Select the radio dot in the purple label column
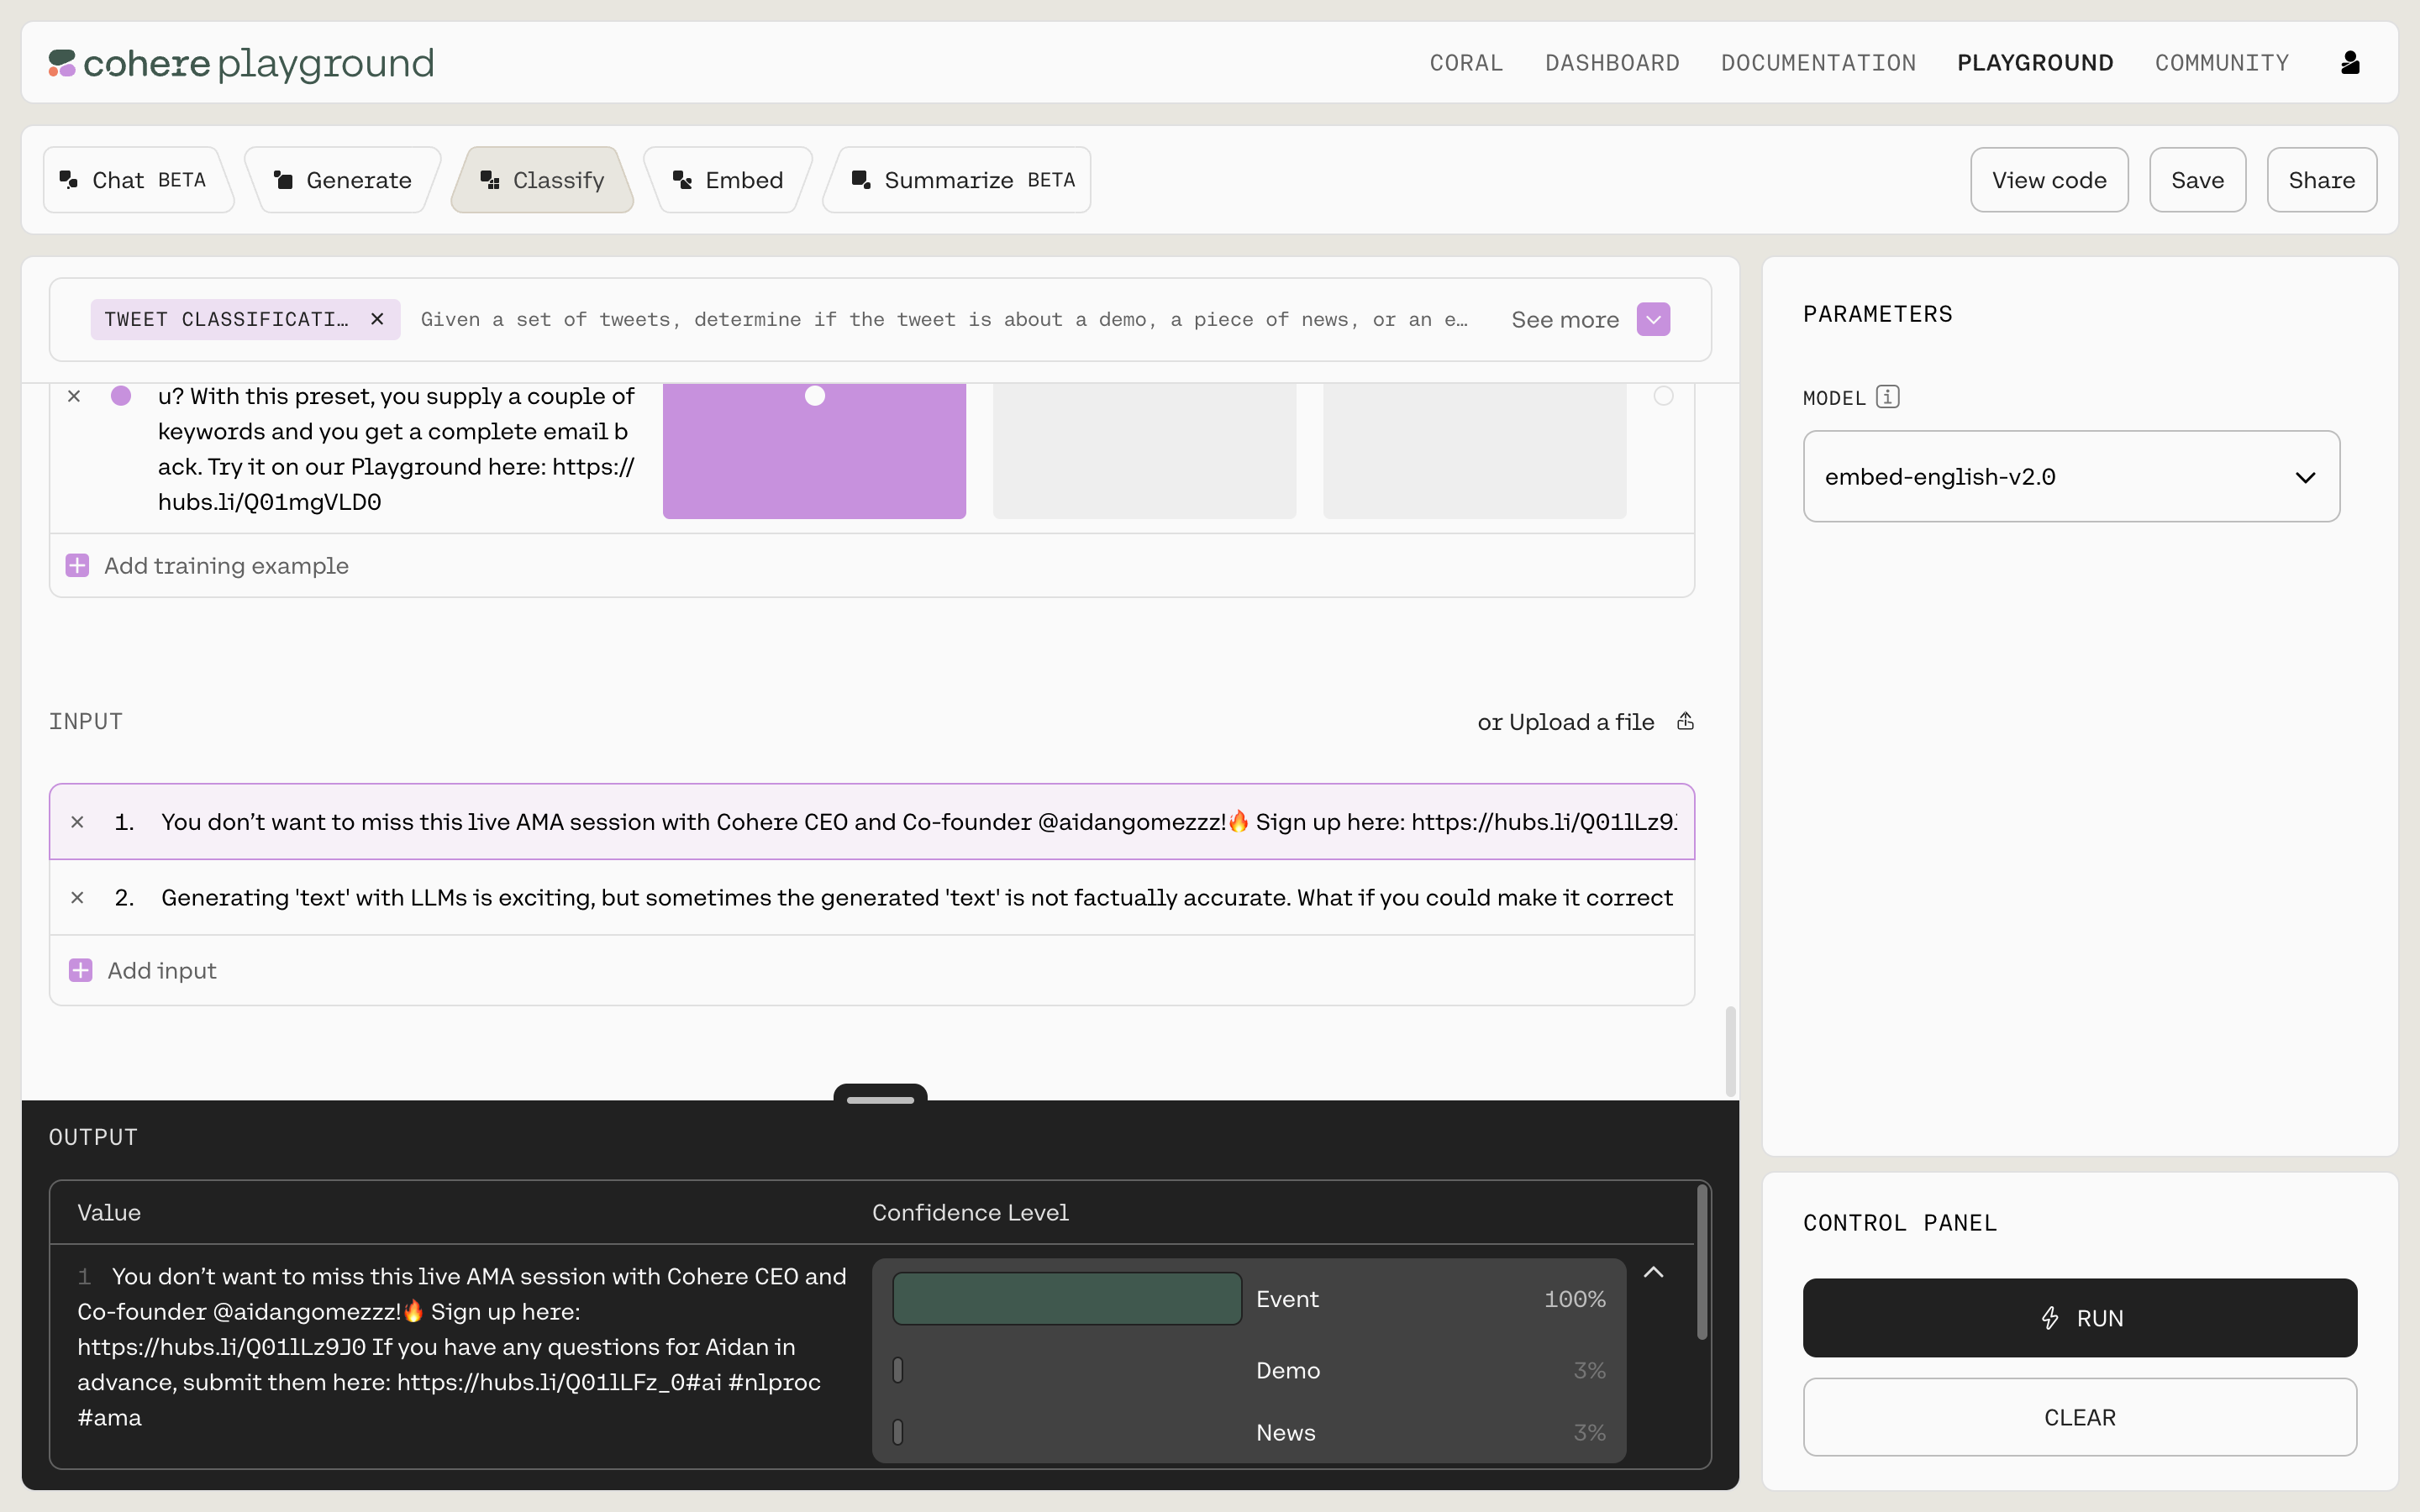Image resolution: width=2420 pixels, height=1512 pixels. (x=815, y=396)
